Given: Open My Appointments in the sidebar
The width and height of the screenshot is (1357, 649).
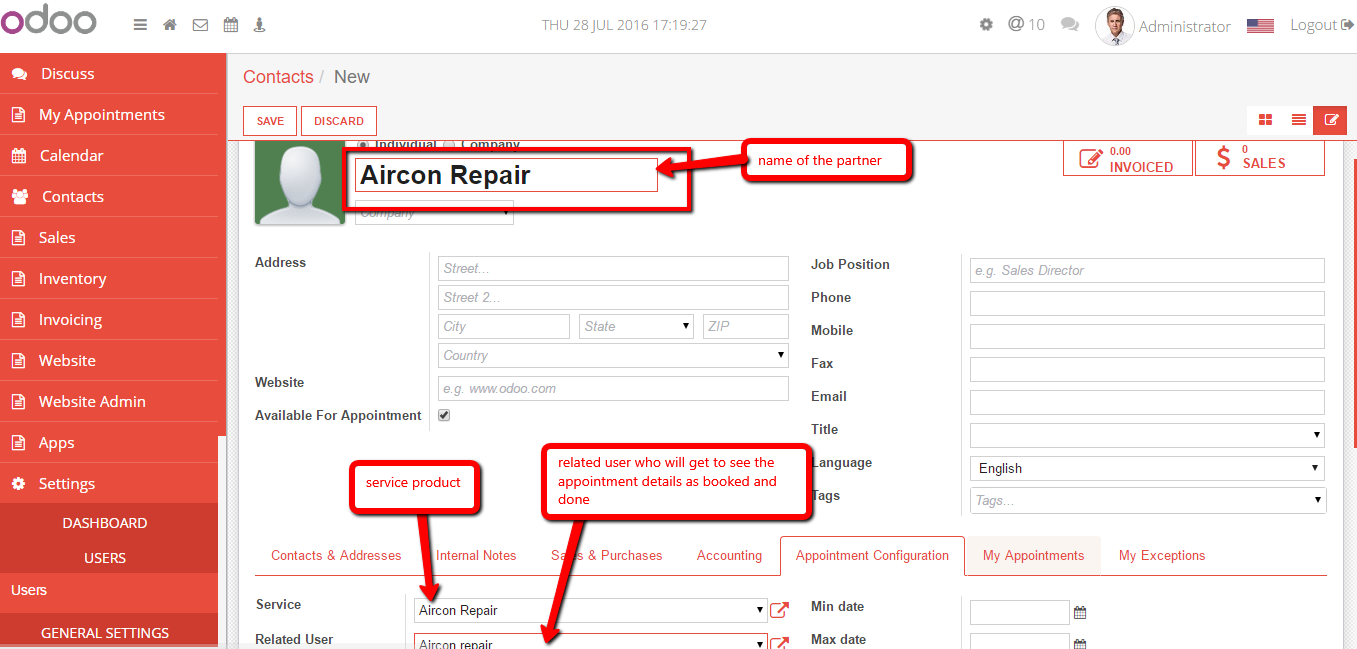Looking at the screenshot, I should point(109,115).
